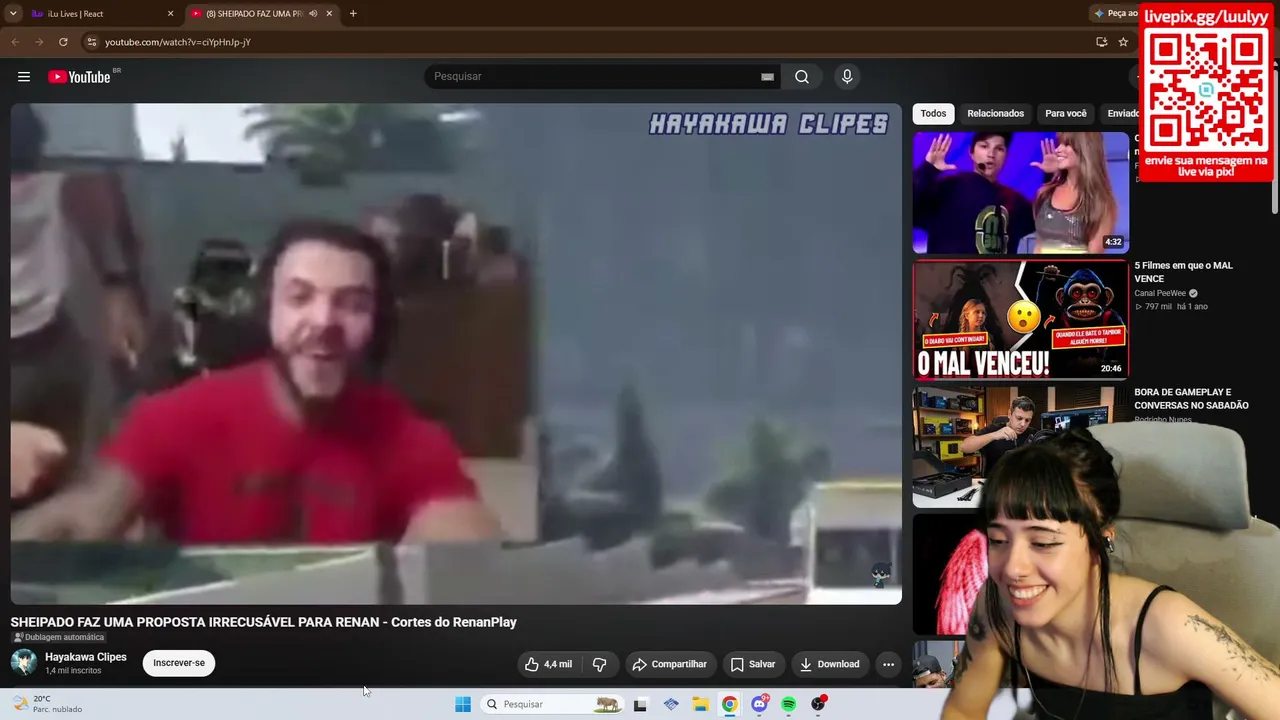Close the SHEIPADO YouTube tab

(x=330, y=14)
